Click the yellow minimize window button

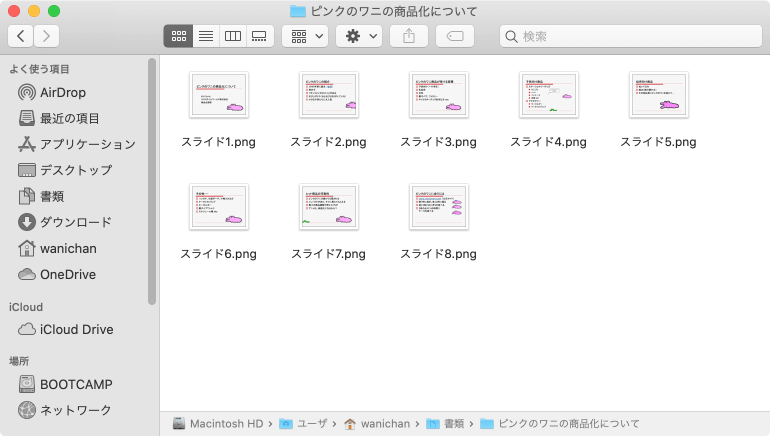pyautogui.click(x=34, y=11)
